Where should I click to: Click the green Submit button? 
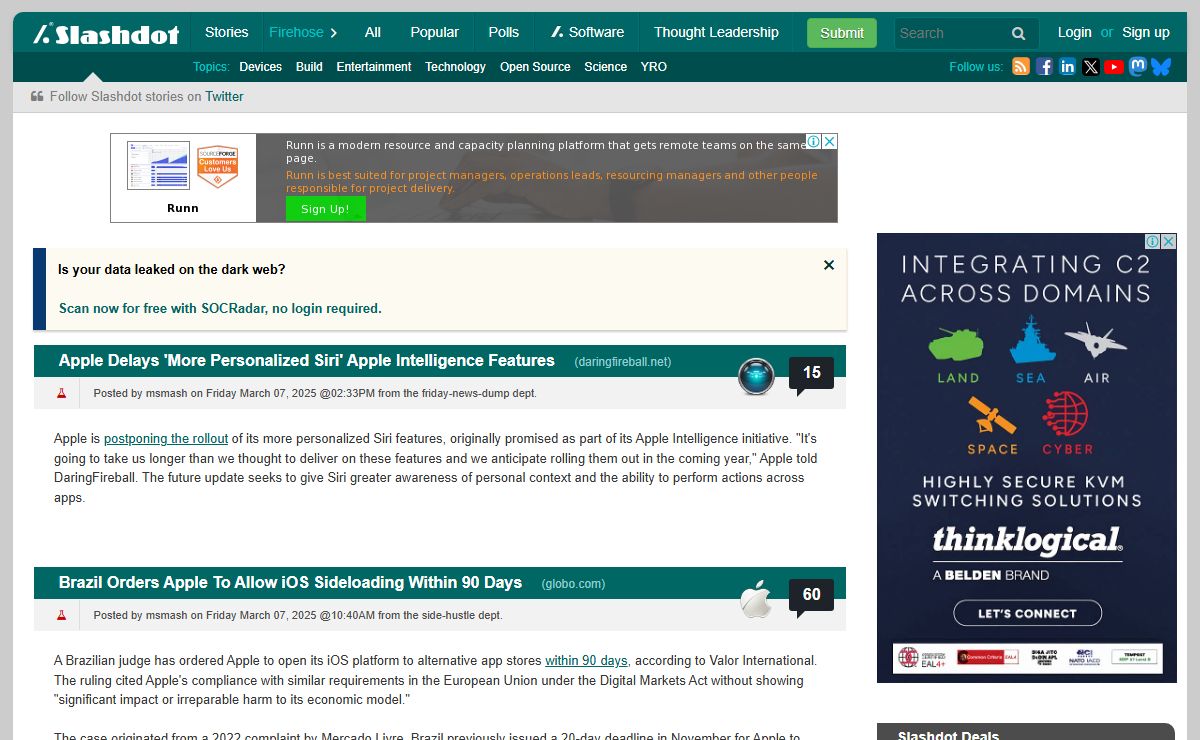coord(842,33)
